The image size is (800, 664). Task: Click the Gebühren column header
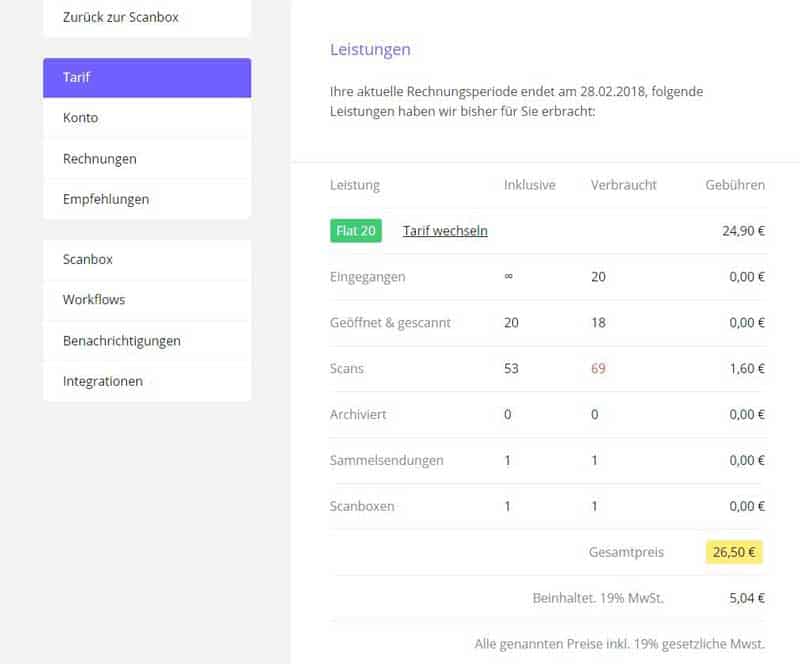coord(735,185)
